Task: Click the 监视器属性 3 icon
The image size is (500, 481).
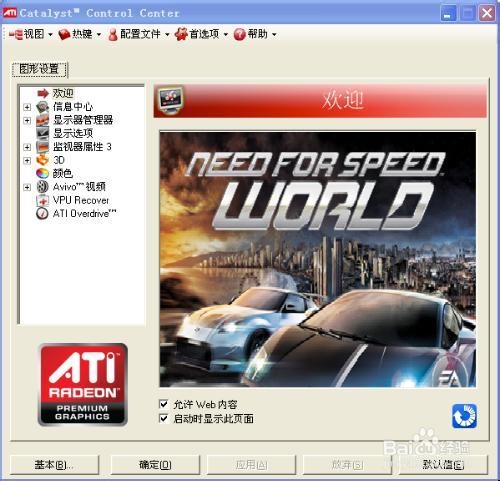Action: (43, 147)
